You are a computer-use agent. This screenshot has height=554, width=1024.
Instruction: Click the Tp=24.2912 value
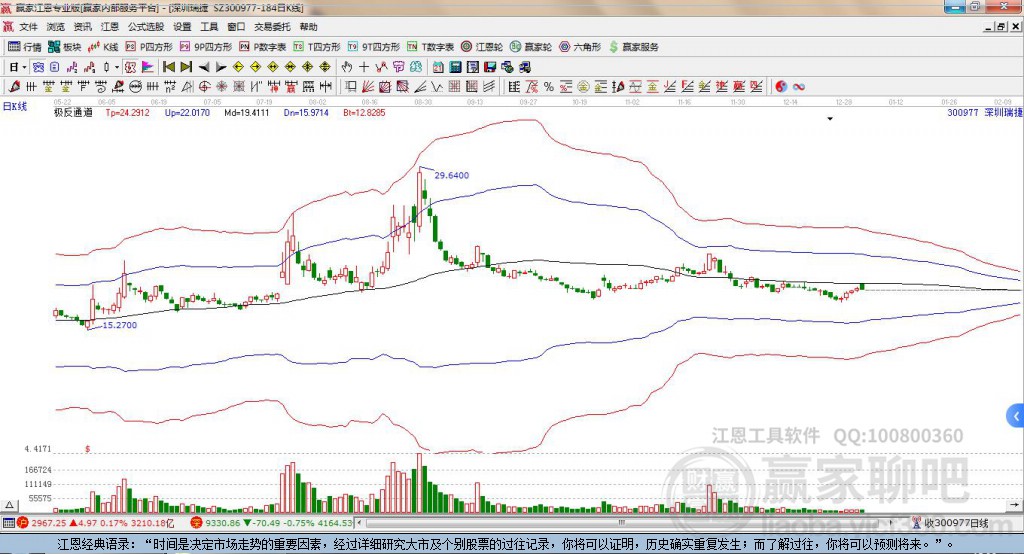pos(127,113)
